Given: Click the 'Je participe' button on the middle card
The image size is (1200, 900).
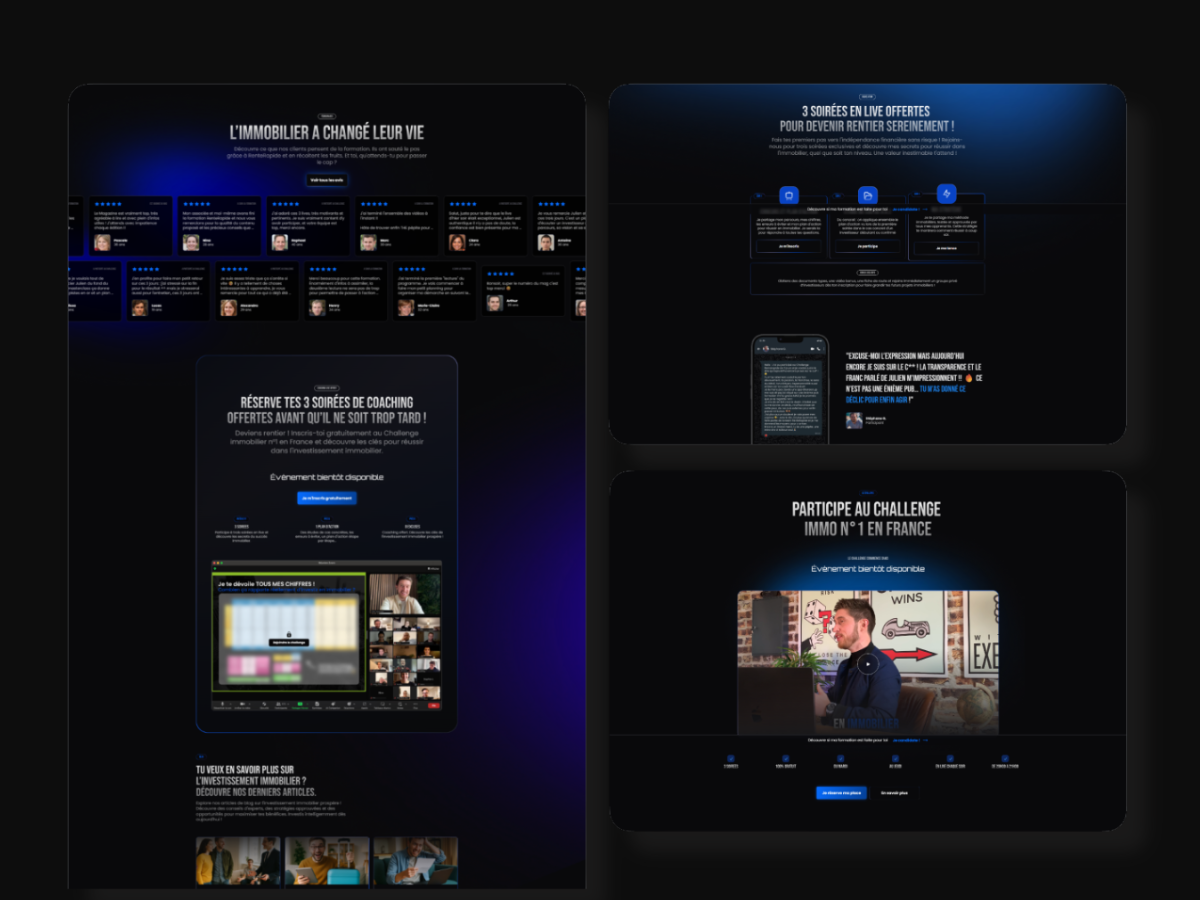Looking at the screenshot, I should (x=868, y=246).
